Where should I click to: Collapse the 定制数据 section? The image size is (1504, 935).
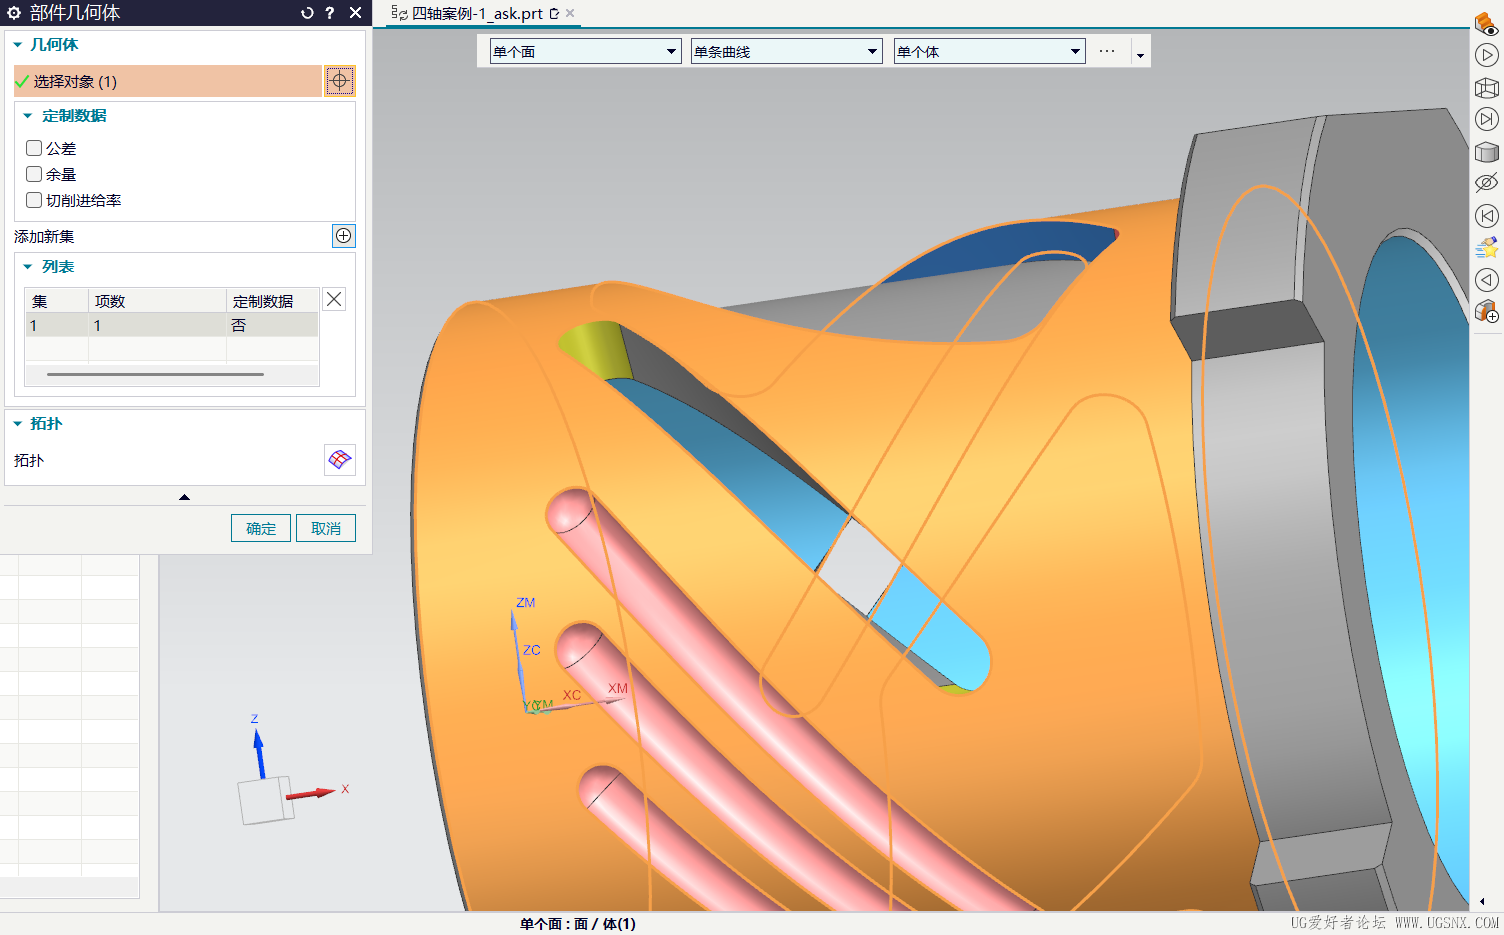coord(28,116)
